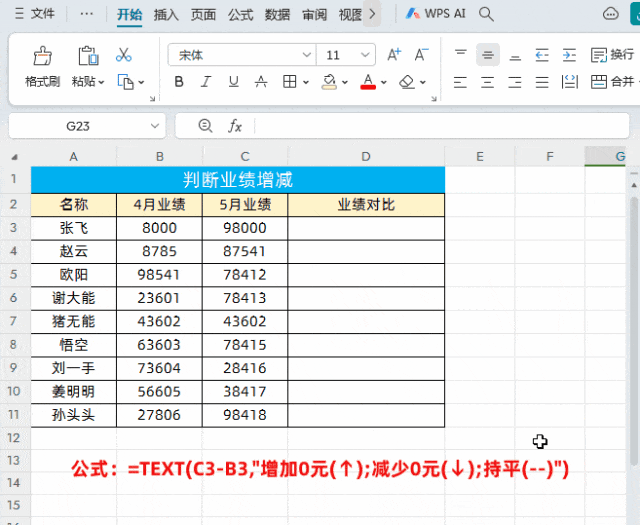Toggle vertical middle alignment
Image resolution: width=640 pixels, height=525 pixels.
click(x=488, y=55)
